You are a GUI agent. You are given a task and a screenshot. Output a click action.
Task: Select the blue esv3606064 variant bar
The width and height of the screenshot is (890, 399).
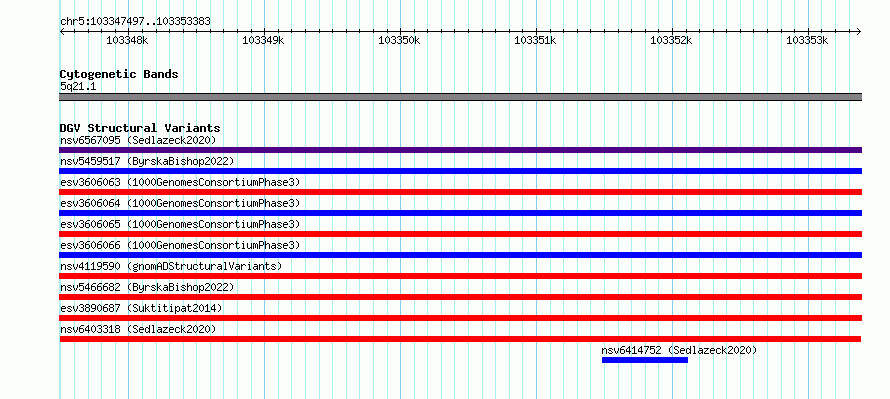pyautogui.click(x=460, y=213)
